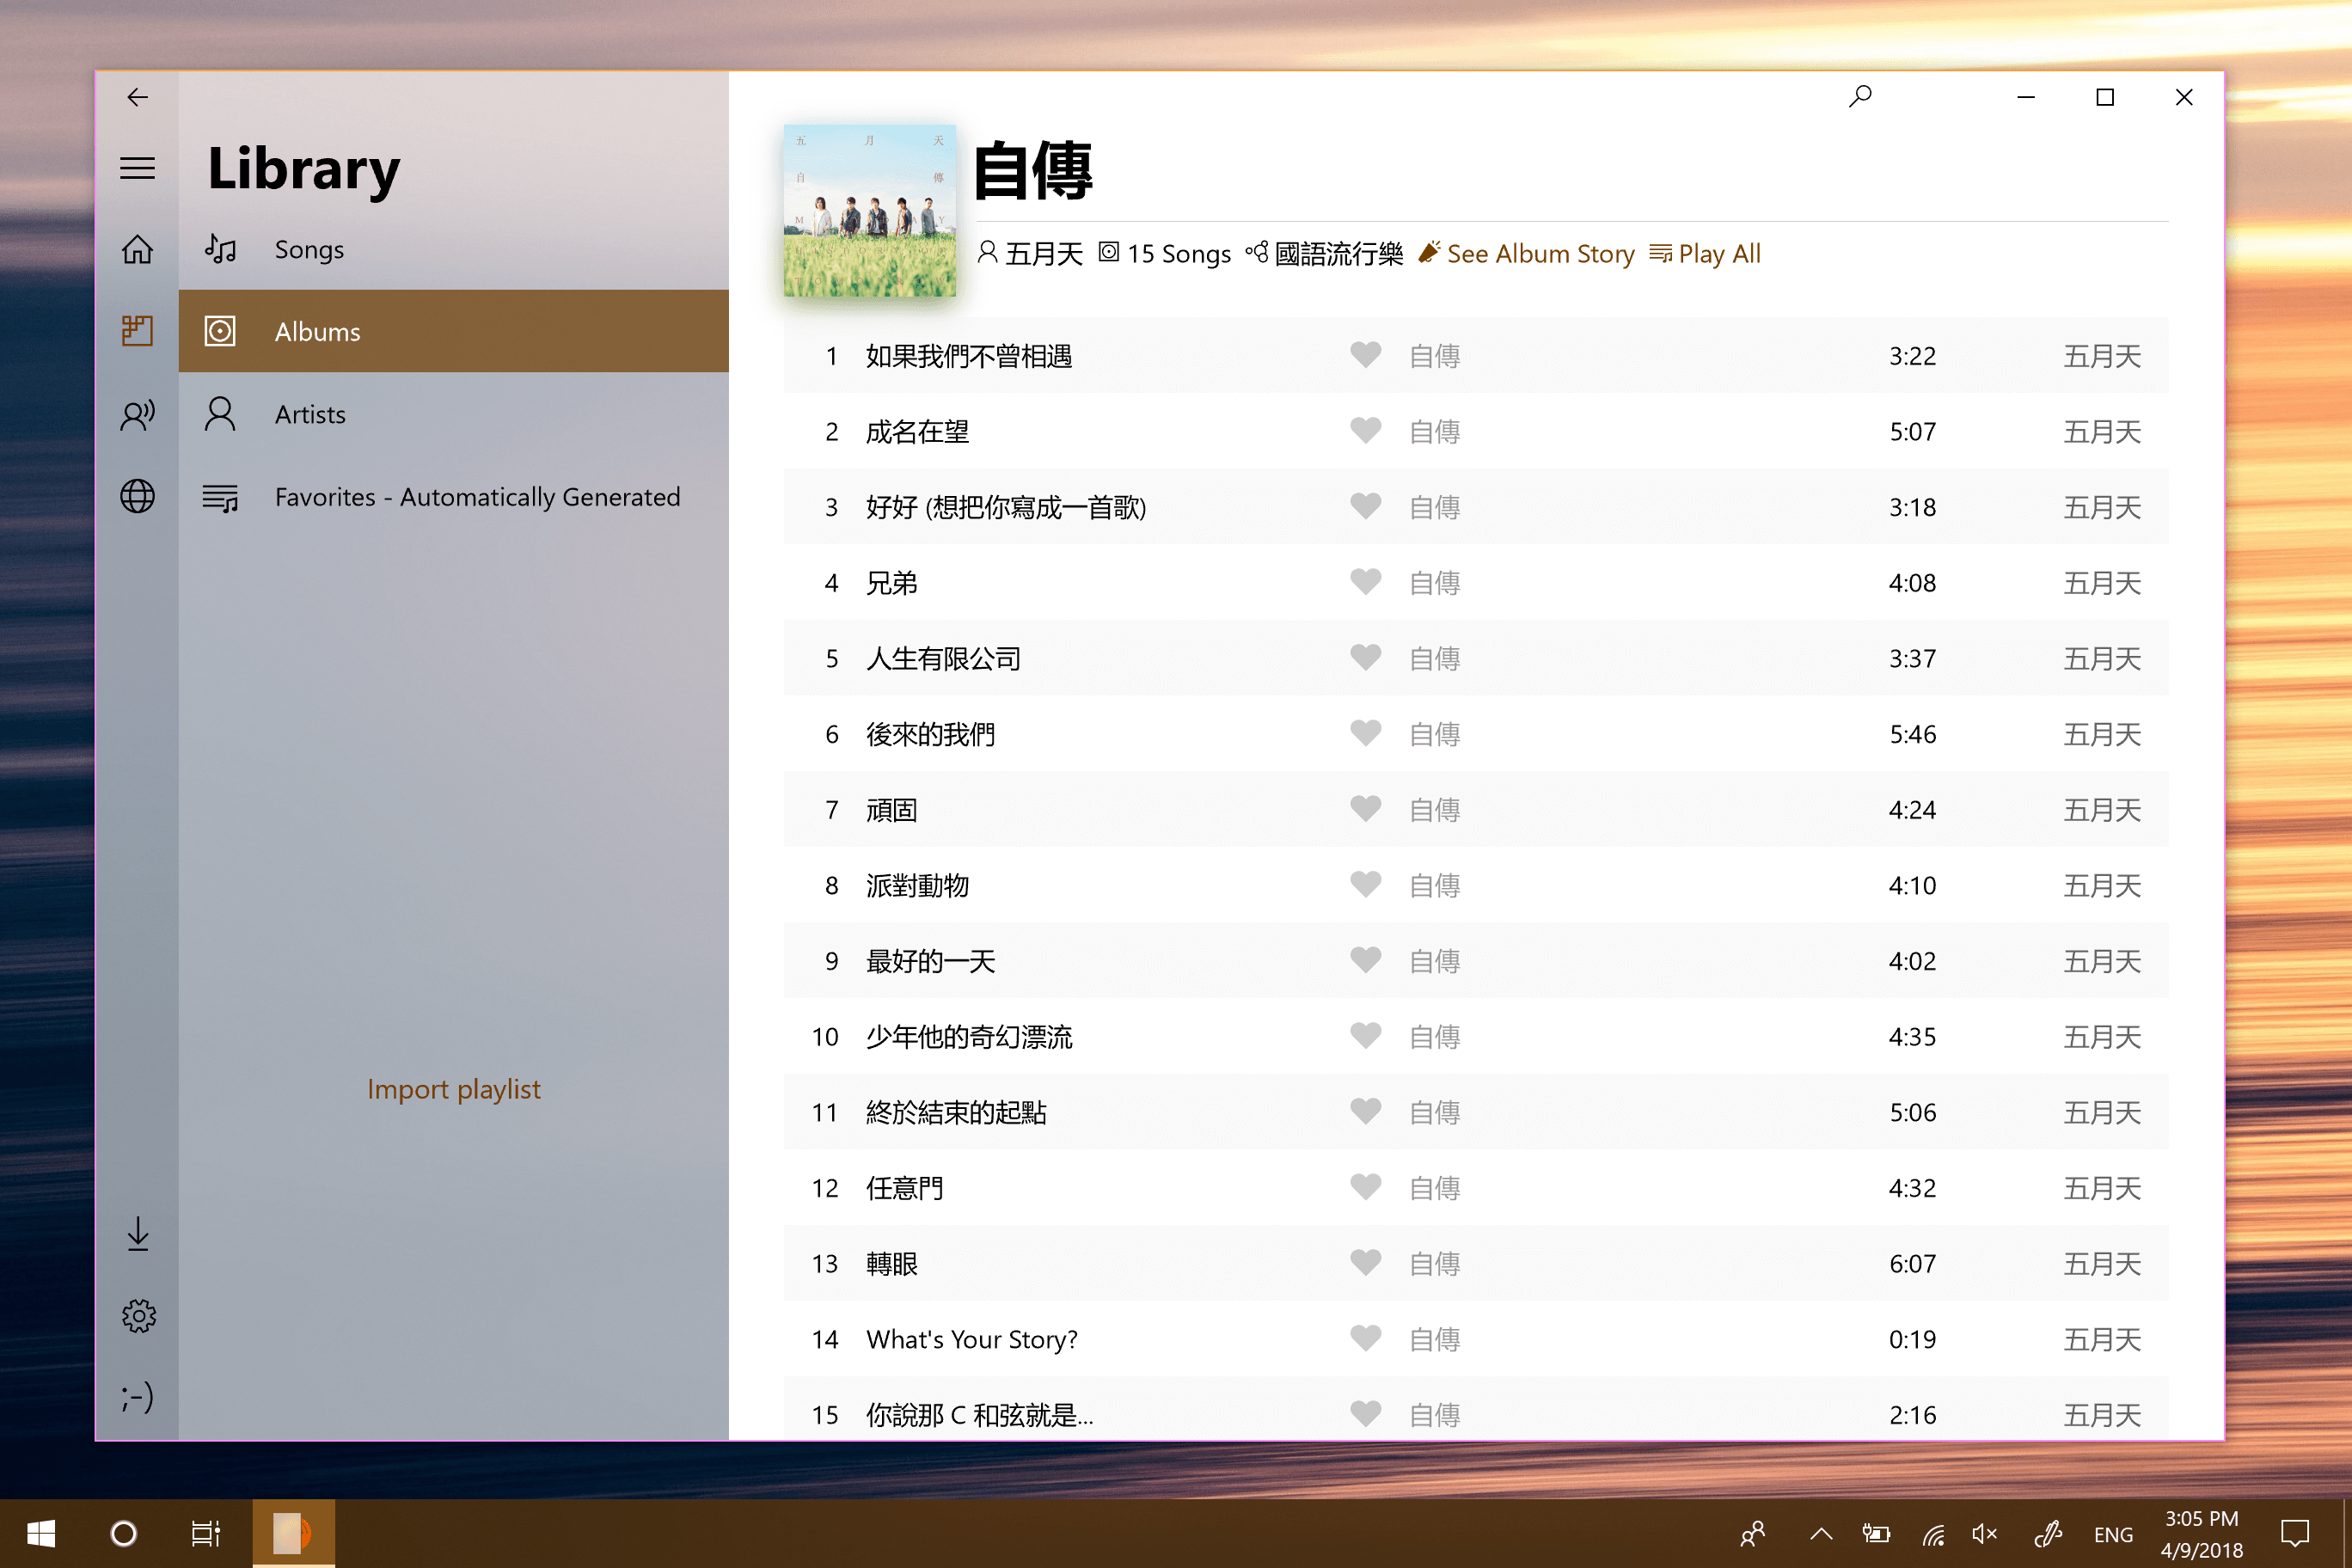Favorite the song 如果我們不曾相遇 with heart

[1365, 355]
